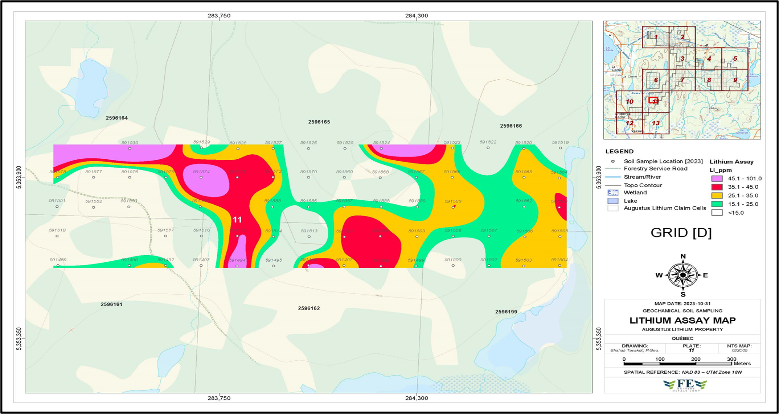780x414 pixels.
Task: Click claim number '2596162' on the map
Action: (308, 309)
